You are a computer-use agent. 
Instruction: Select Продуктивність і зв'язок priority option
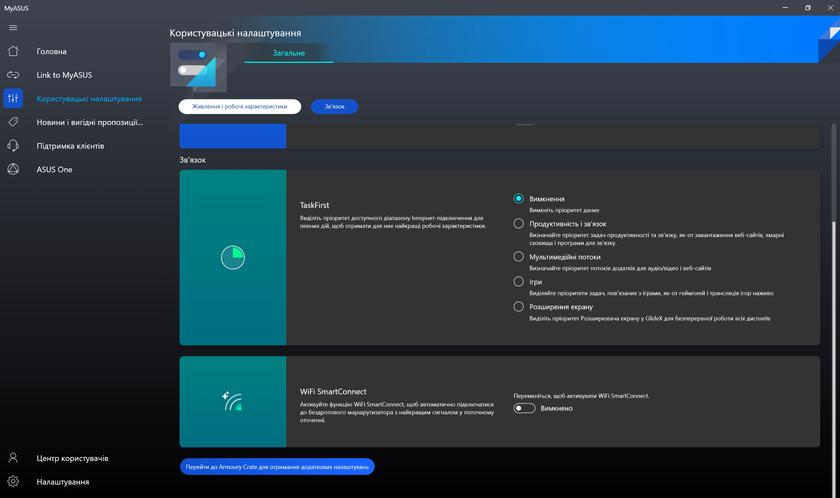coord(518,224)
